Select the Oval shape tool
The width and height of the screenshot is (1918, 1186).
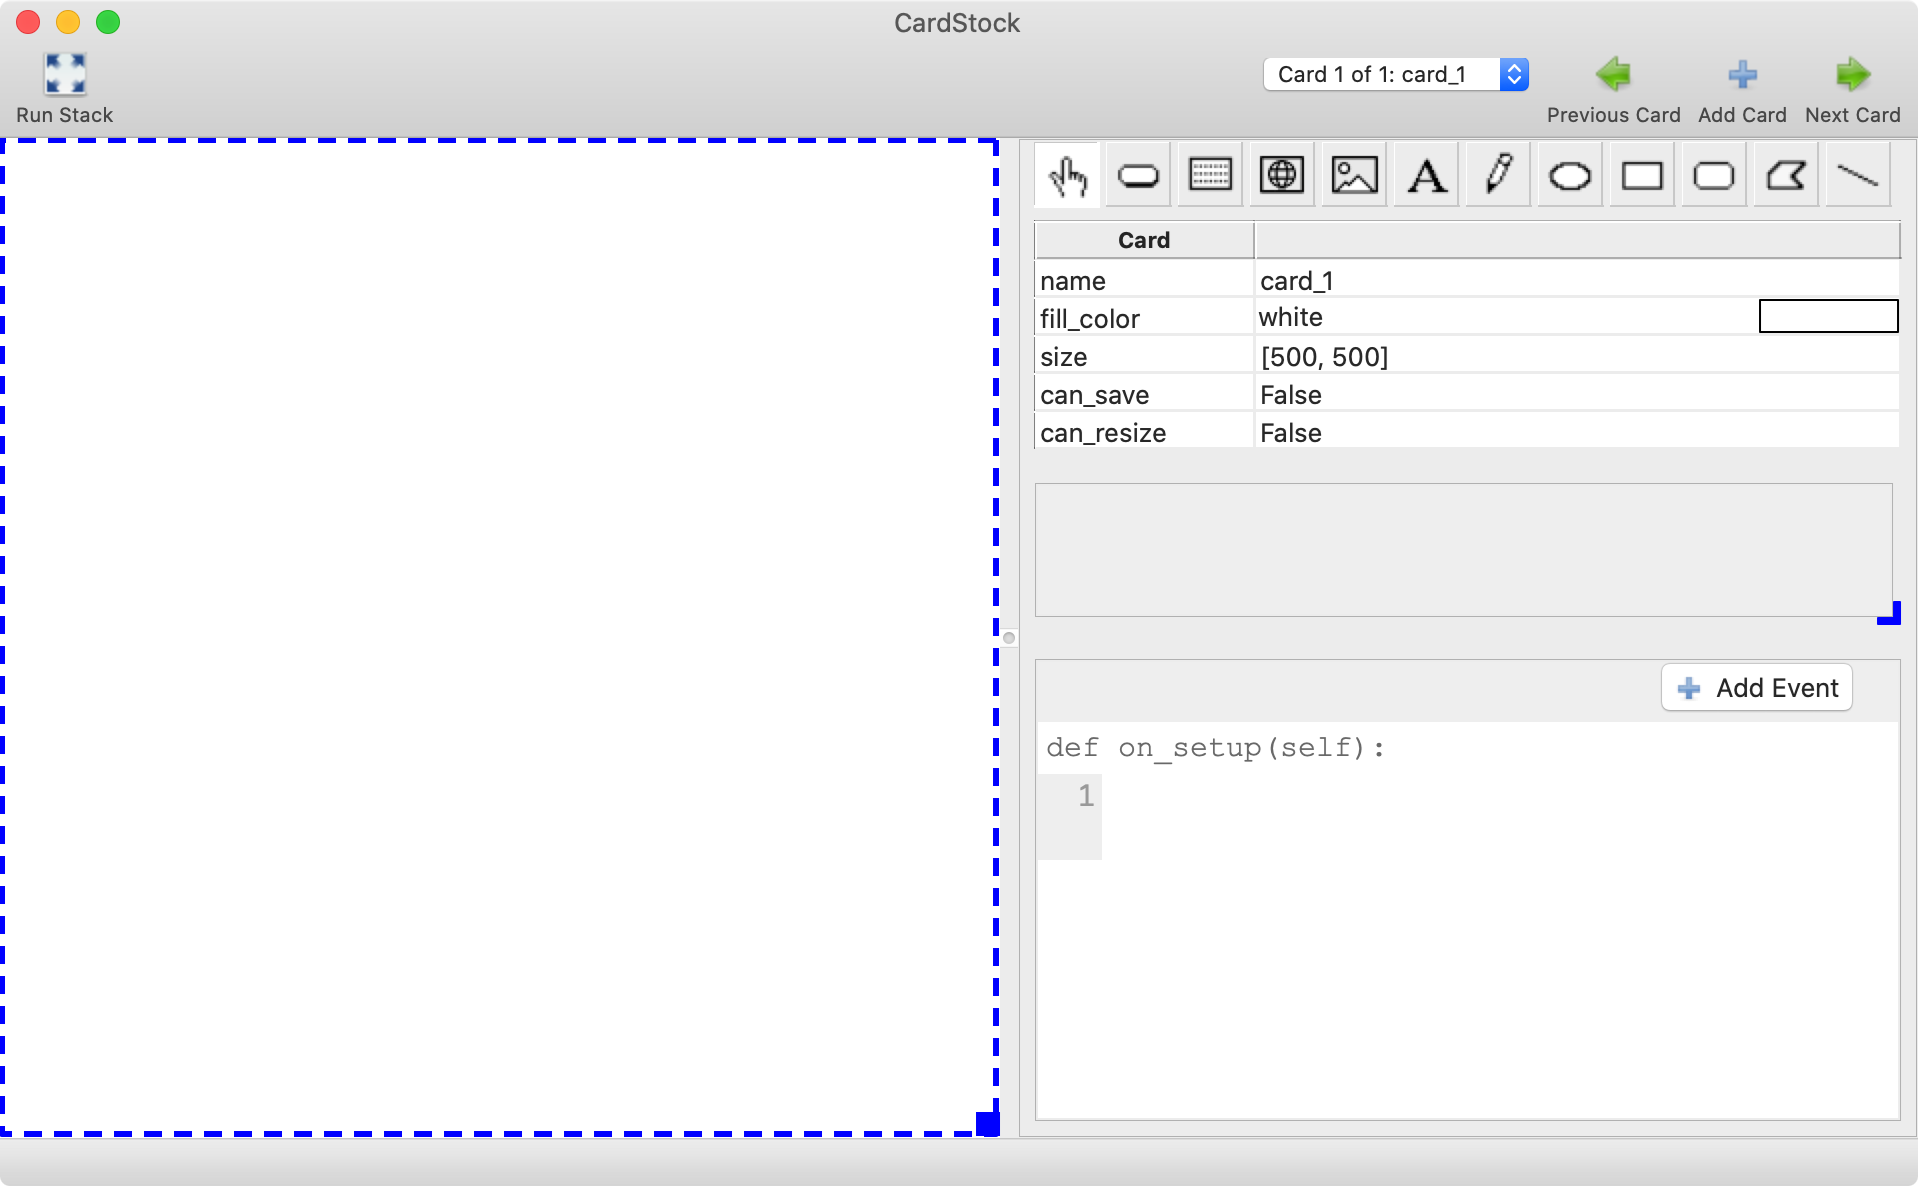pos(1570,176)
